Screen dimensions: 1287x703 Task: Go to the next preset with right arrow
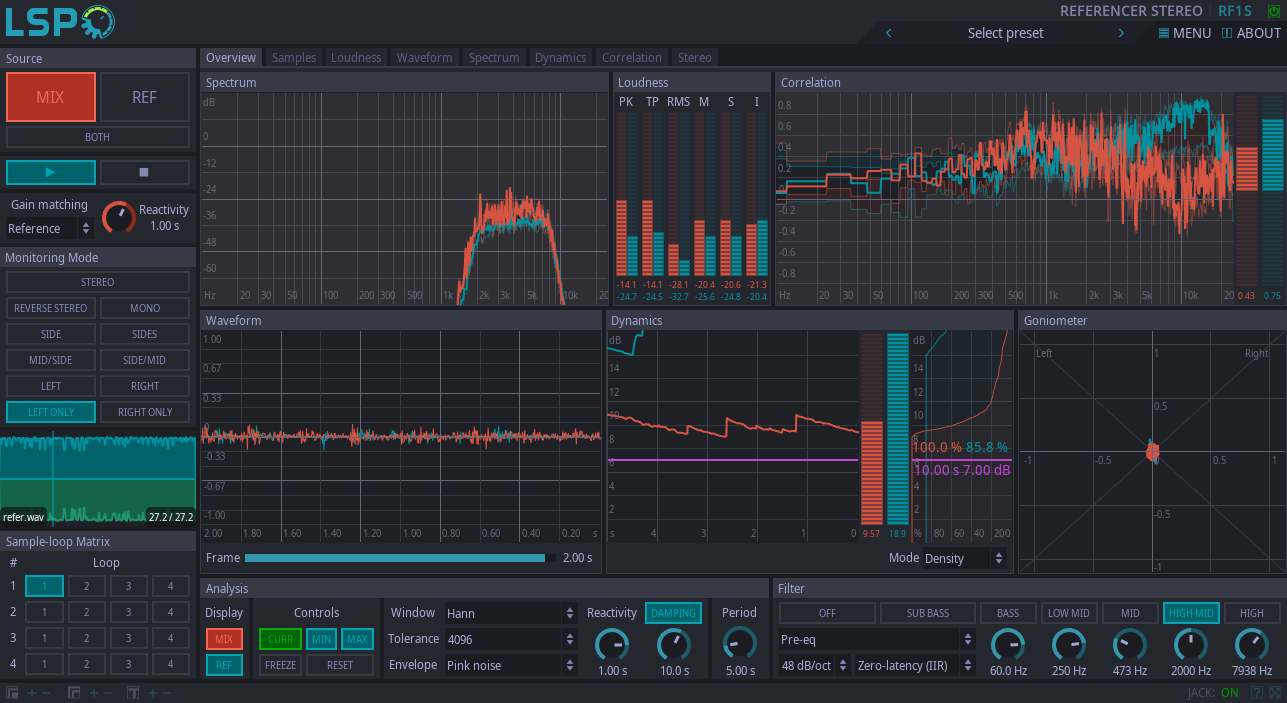[1121, 33]
